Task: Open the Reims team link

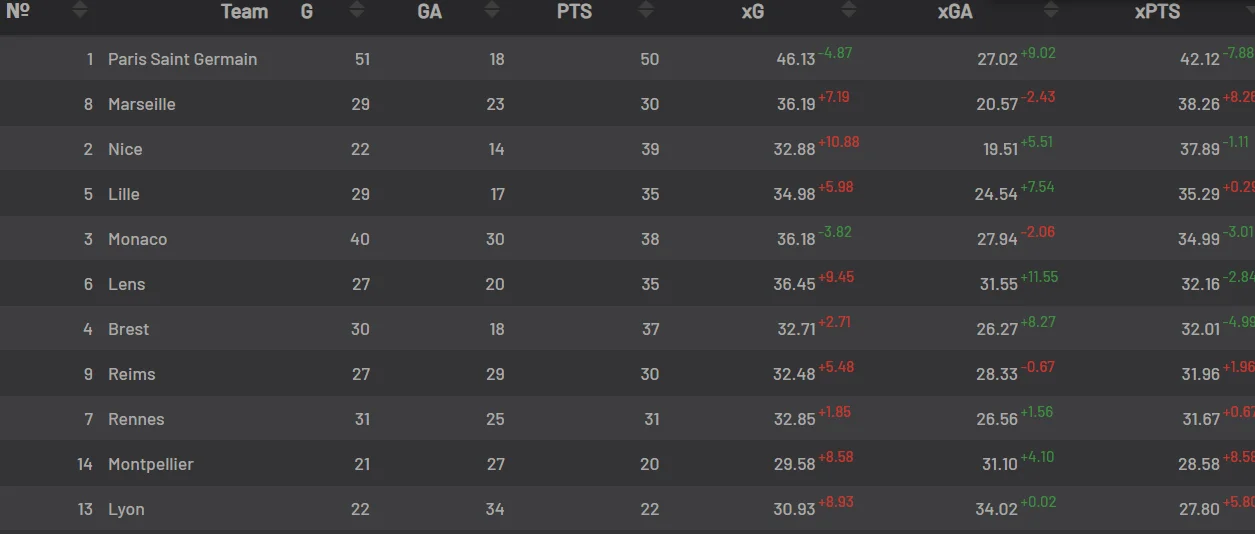Action: click(x=132, y=374)
